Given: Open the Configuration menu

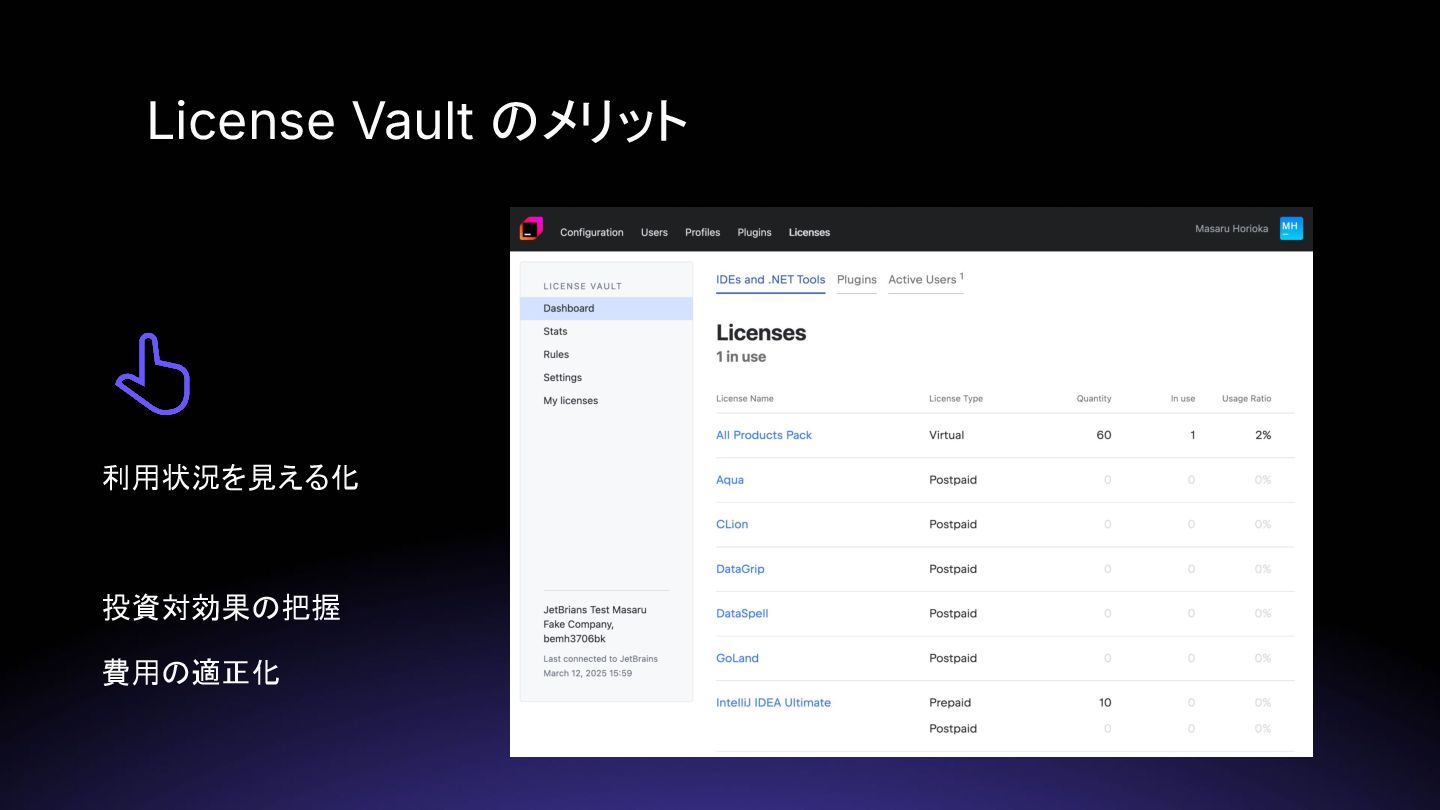Looking at the screenshot, I should [591, 232].
